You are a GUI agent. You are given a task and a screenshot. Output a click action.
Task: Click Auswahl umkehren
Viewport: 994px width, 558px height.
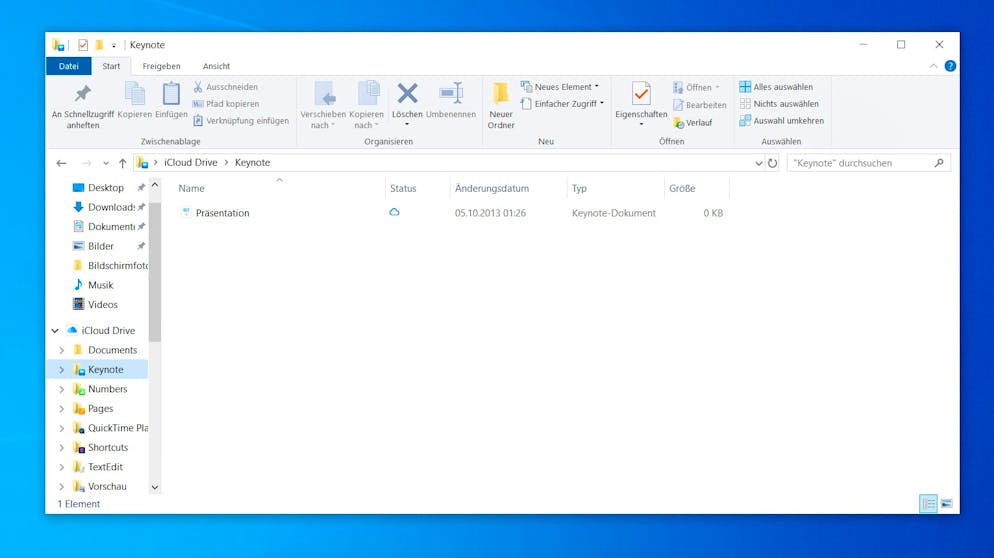pos(782,120)
